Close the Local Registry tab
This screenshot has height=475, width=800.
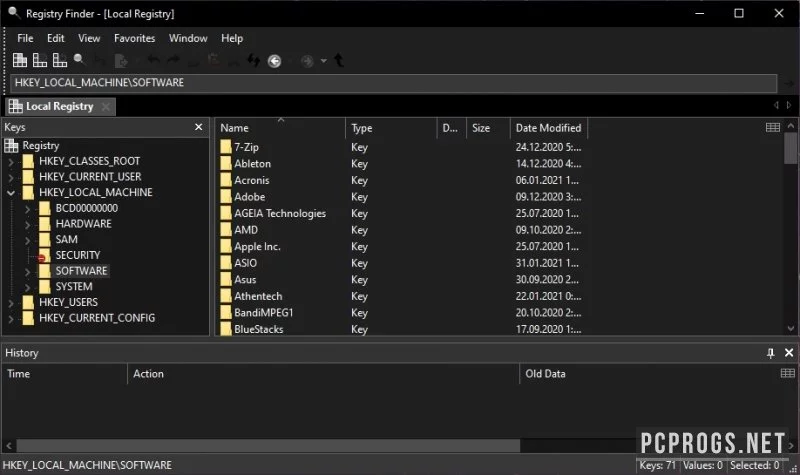106,107
